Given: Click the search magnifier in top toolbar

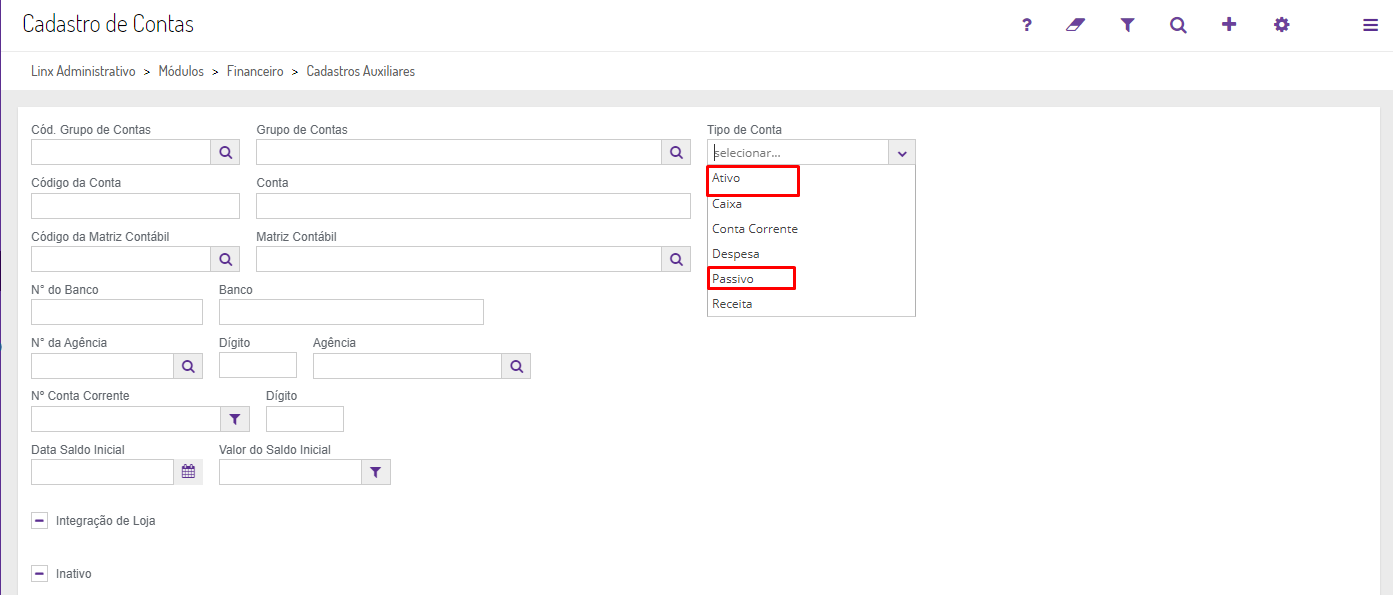Looking at the screenshot, I should pos(1178,25).
